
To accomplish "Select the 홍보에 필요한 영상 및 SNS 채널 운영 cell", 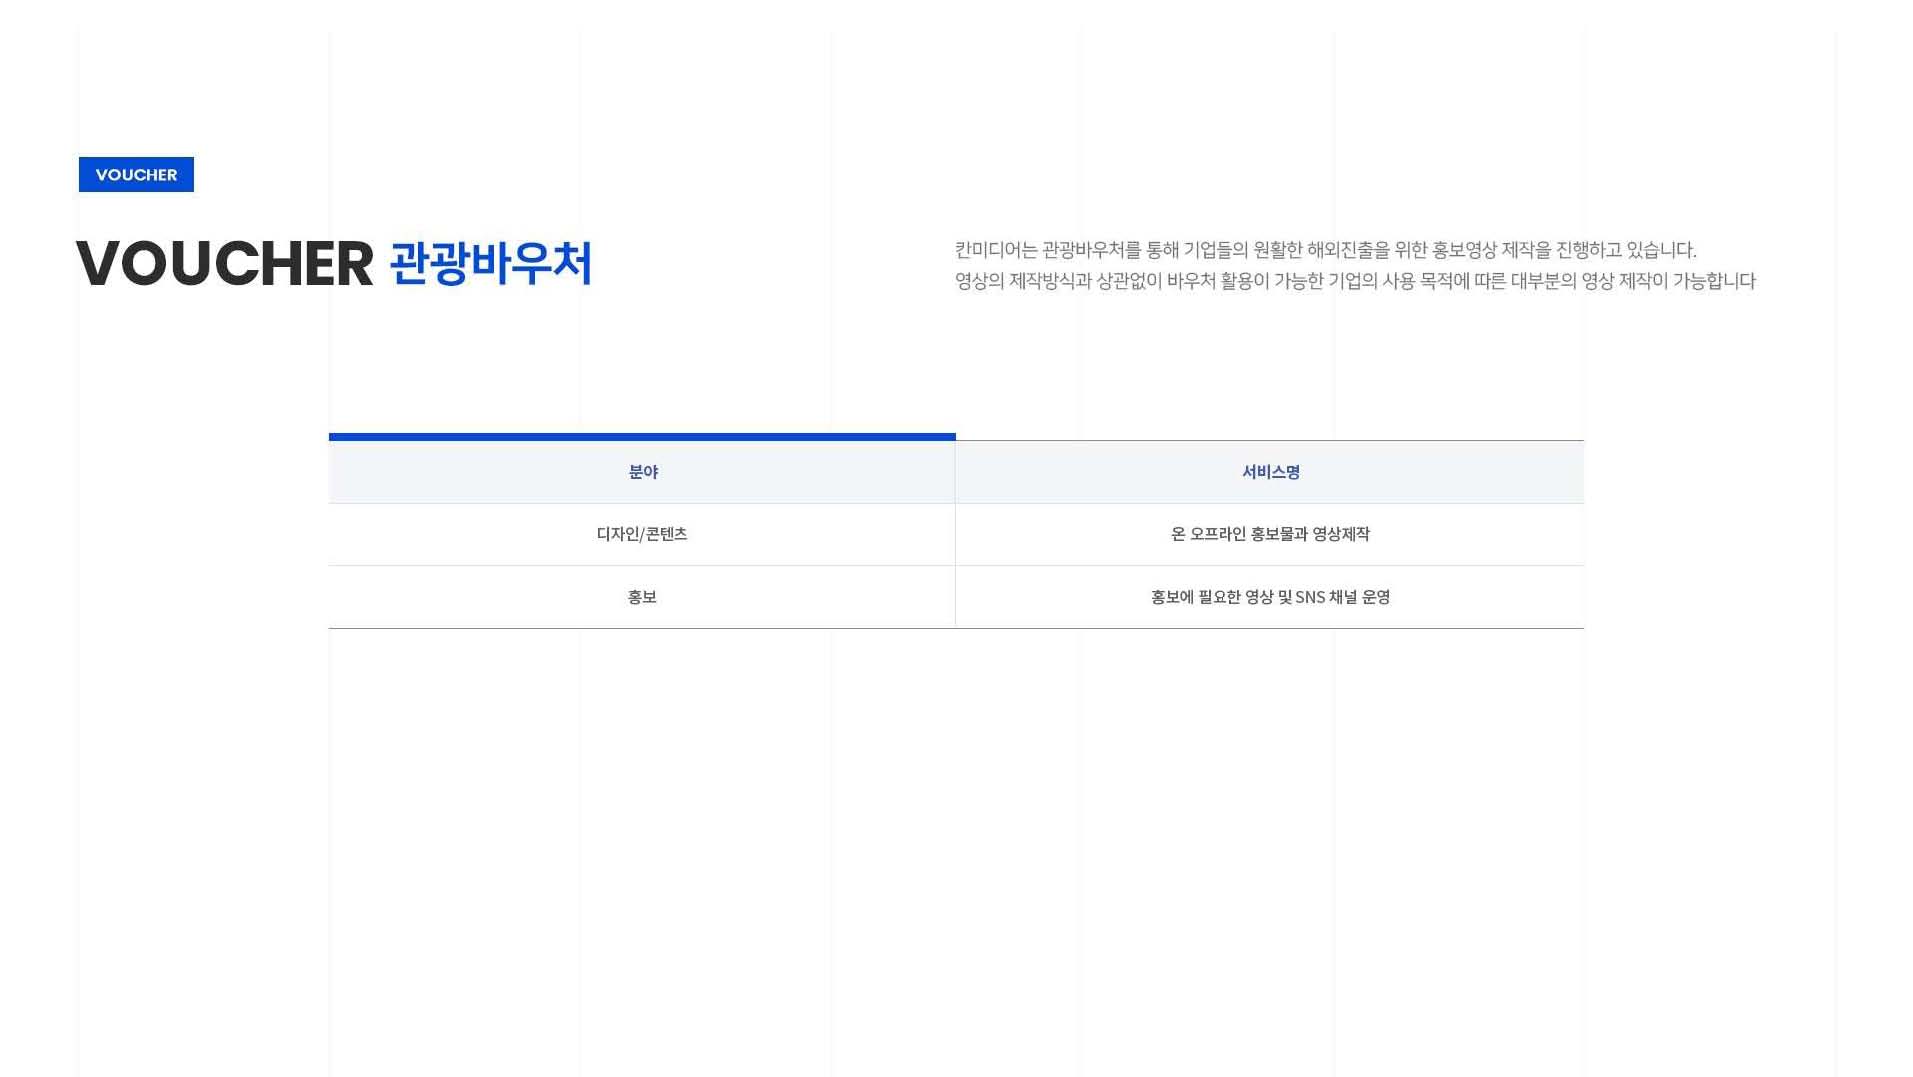I will pos(1268,597).
